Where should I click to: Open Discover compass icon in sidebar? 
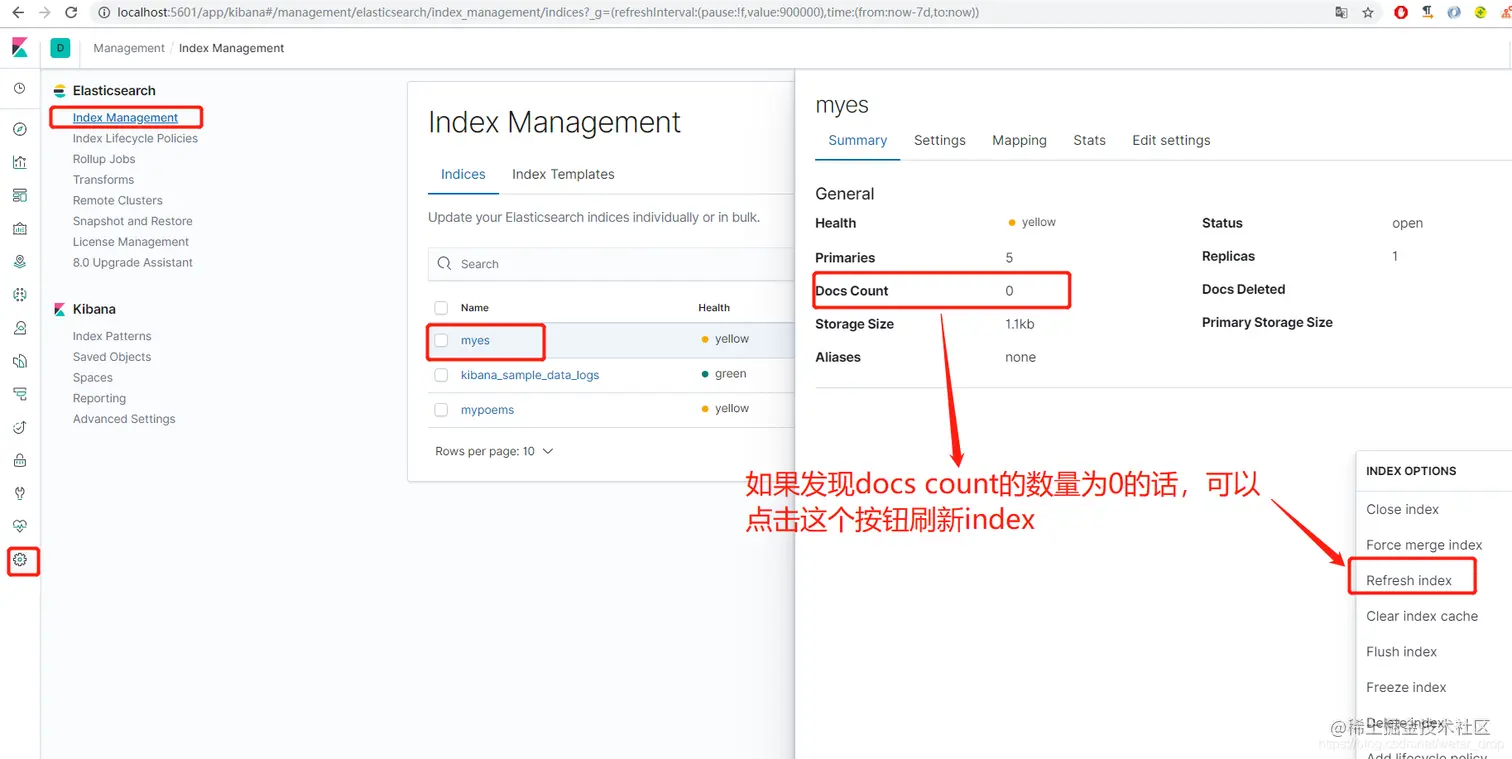click(x=19, y=129)
